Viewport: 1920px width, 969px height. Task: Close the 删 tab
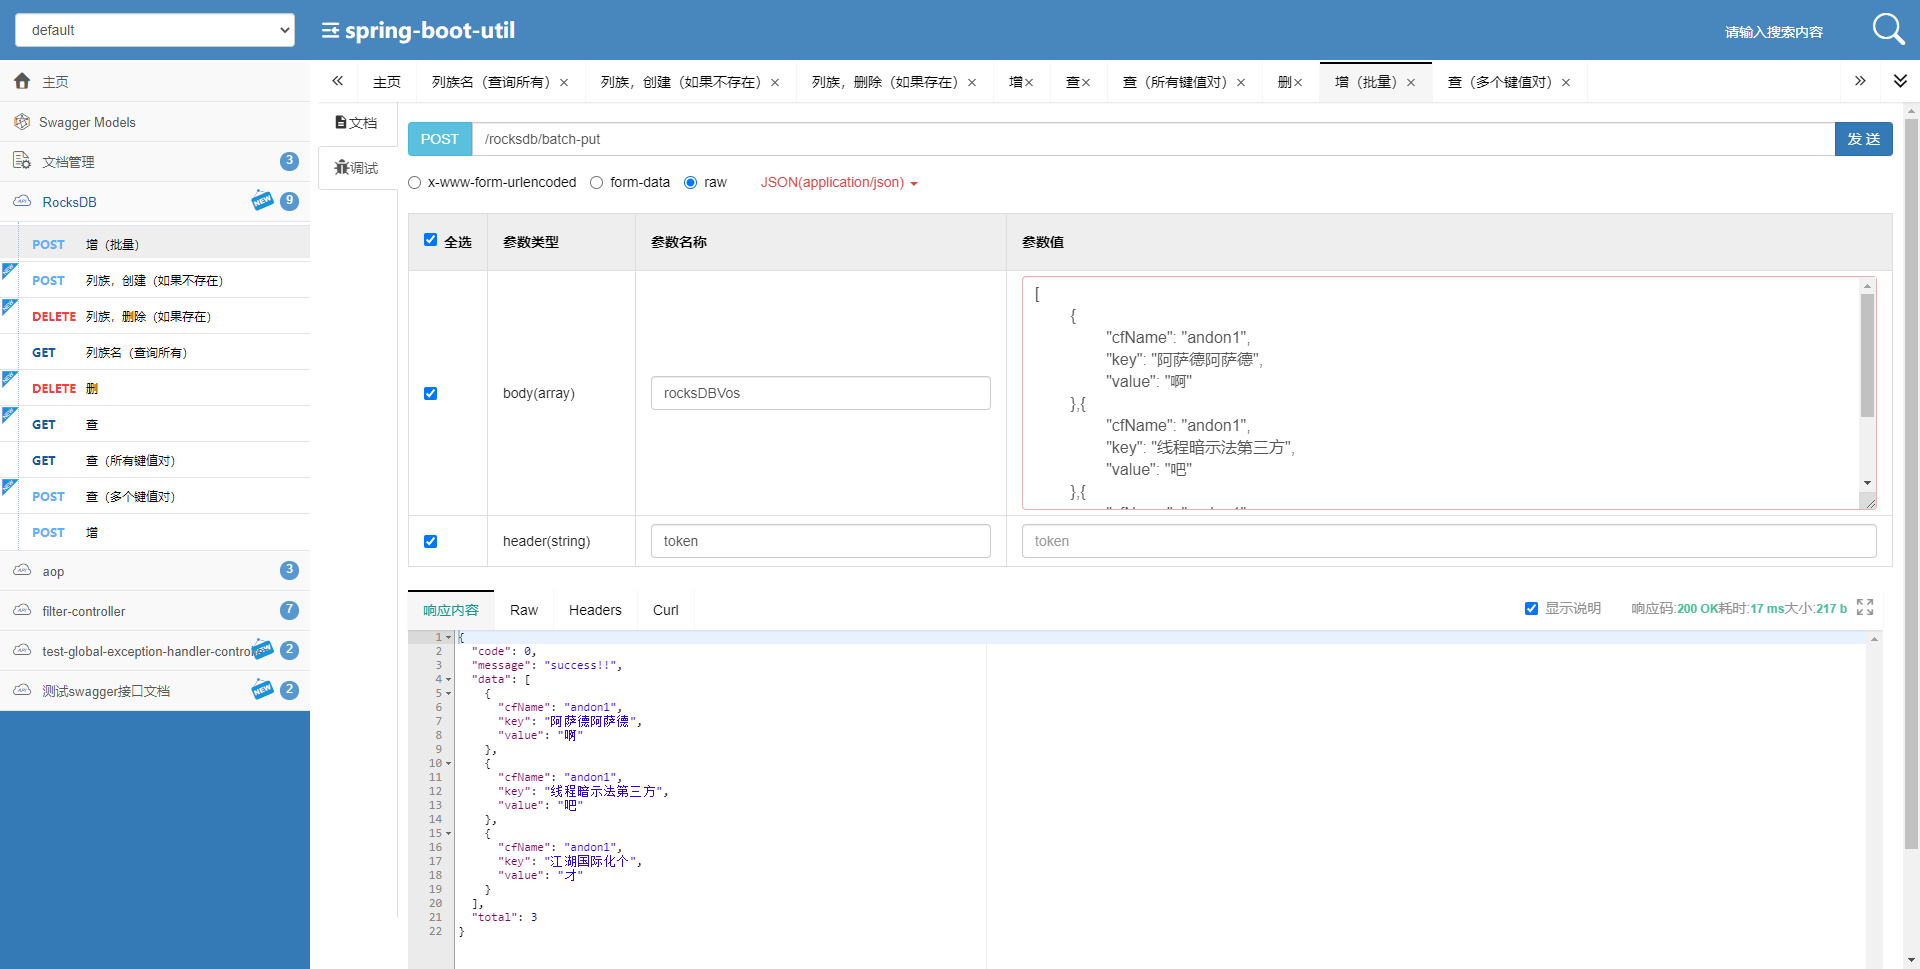[x=1298, y=83]
